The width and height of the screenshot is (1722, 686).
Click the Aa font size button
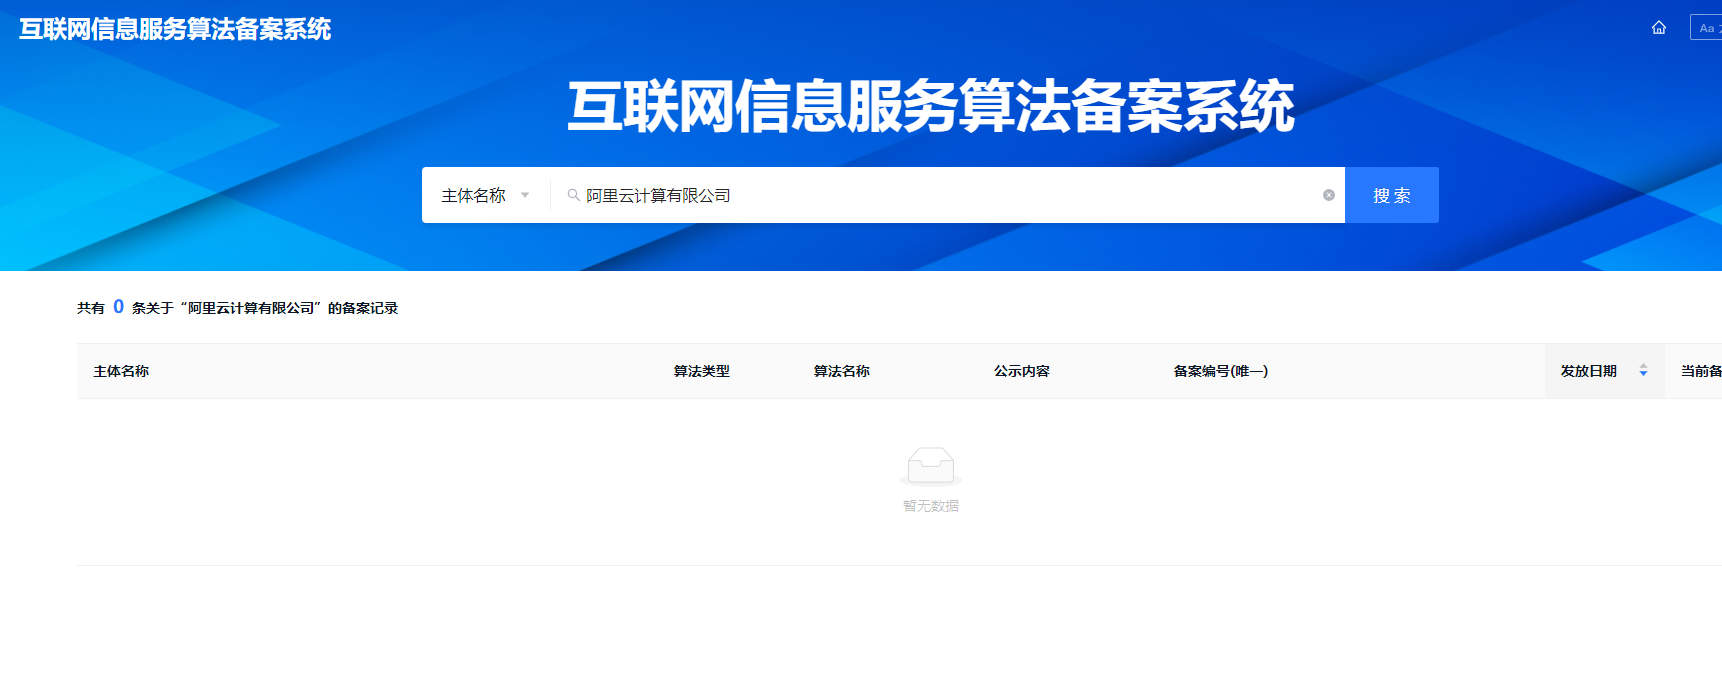(x=1706, y=28)
